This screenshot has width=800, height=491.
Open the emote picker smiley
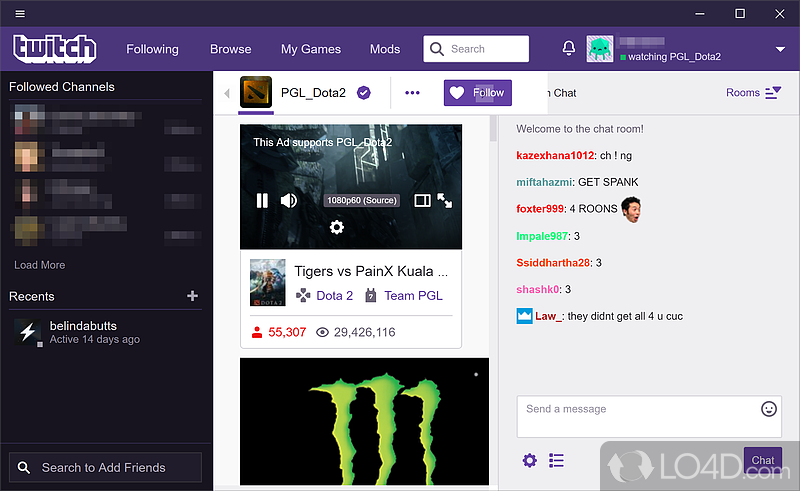coord(769,409)
